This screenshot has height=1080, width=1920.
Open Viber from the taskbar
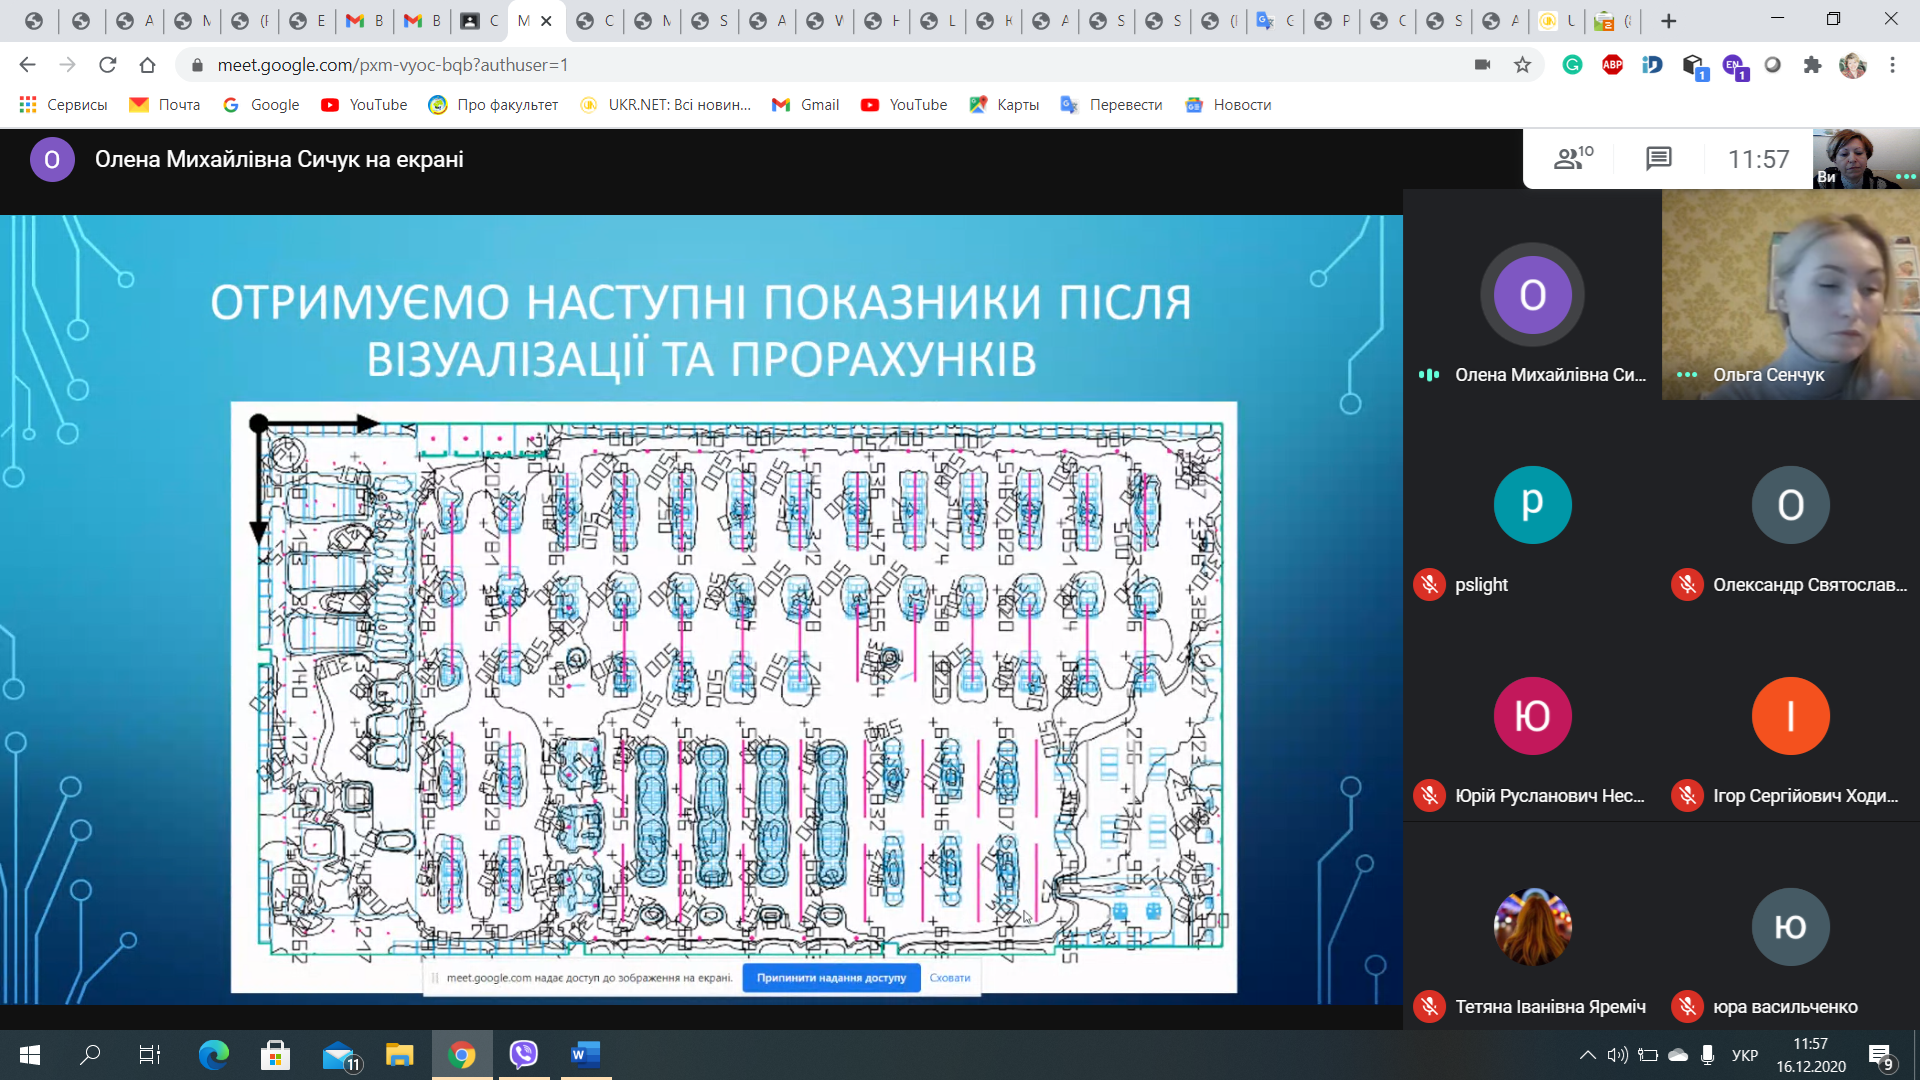point(523,1054)
